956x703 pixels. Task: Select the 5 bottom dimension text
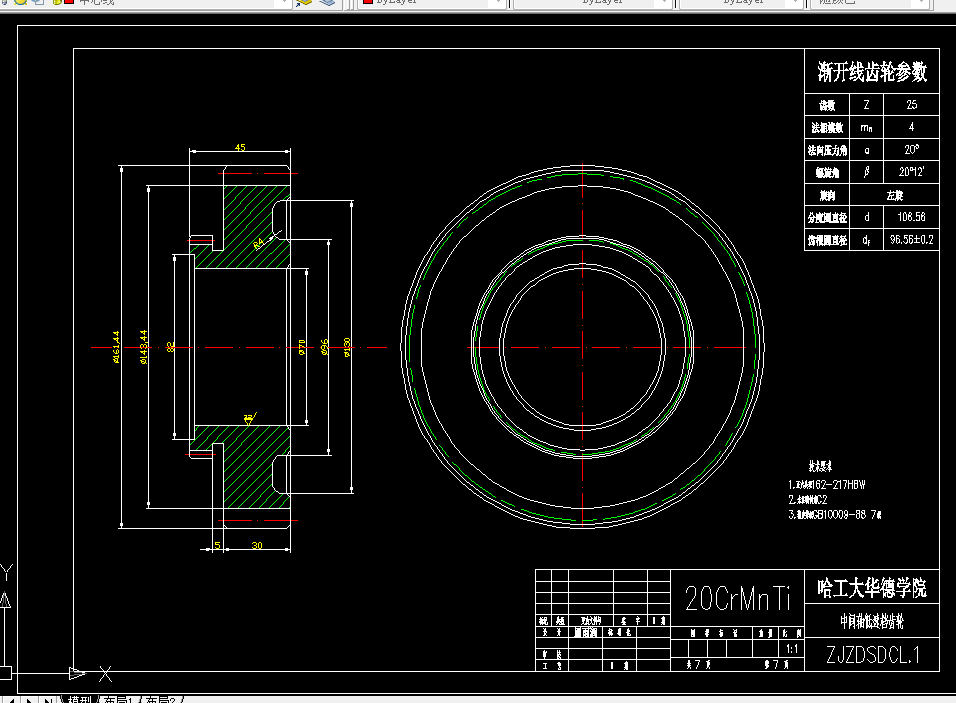click(x=217, y=545)
